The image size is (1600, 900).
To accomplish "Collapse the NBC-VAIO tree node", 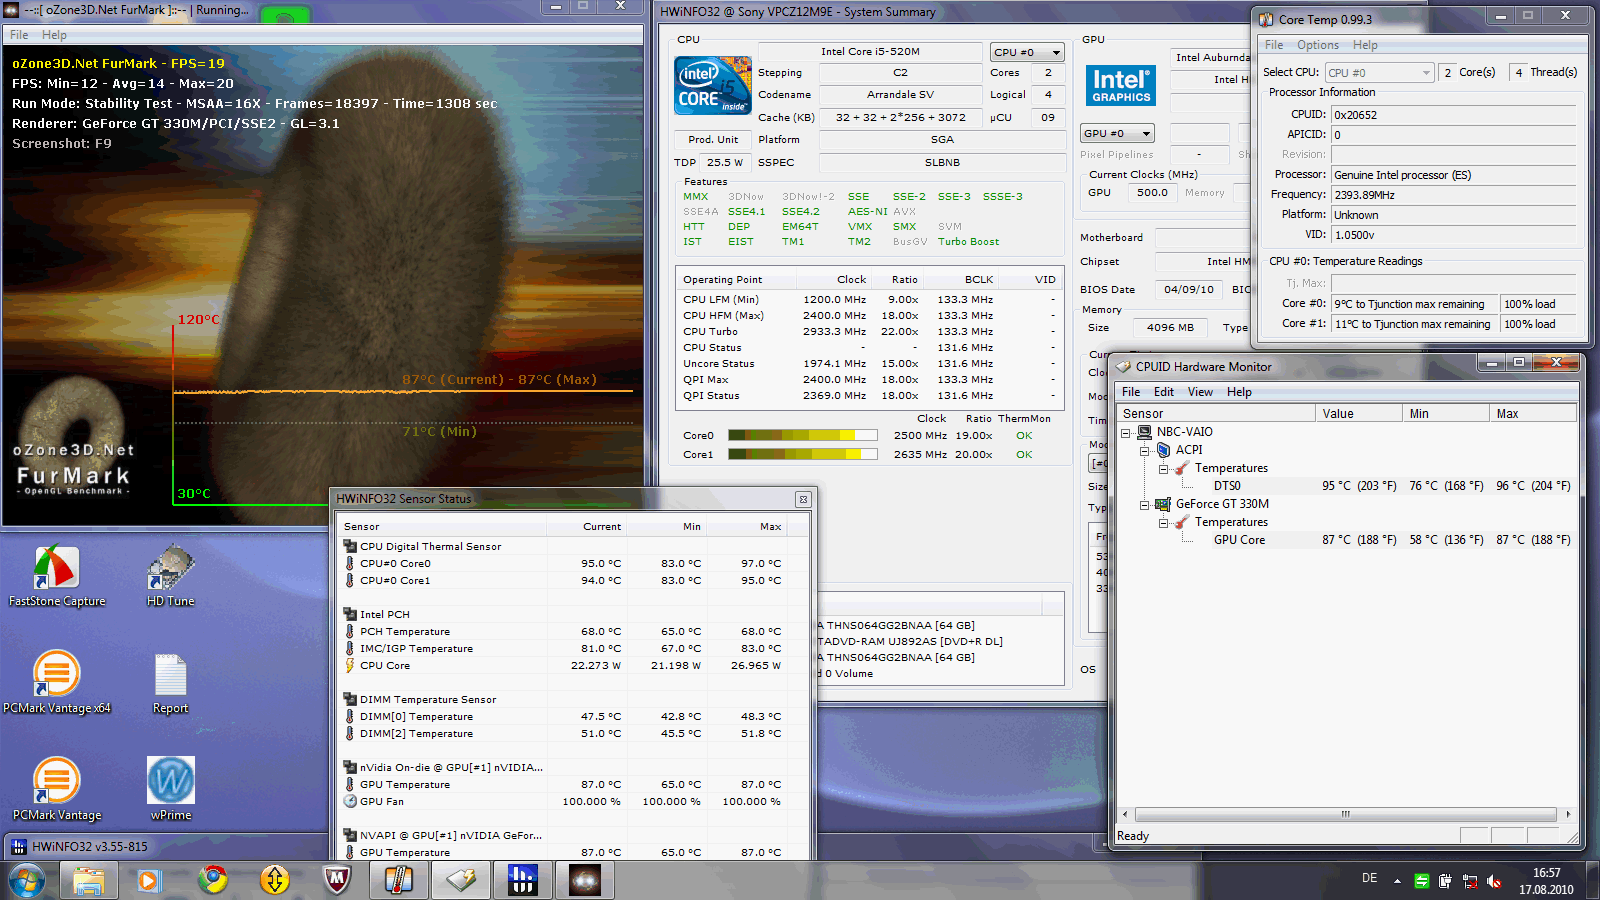I will [1126, 433].
